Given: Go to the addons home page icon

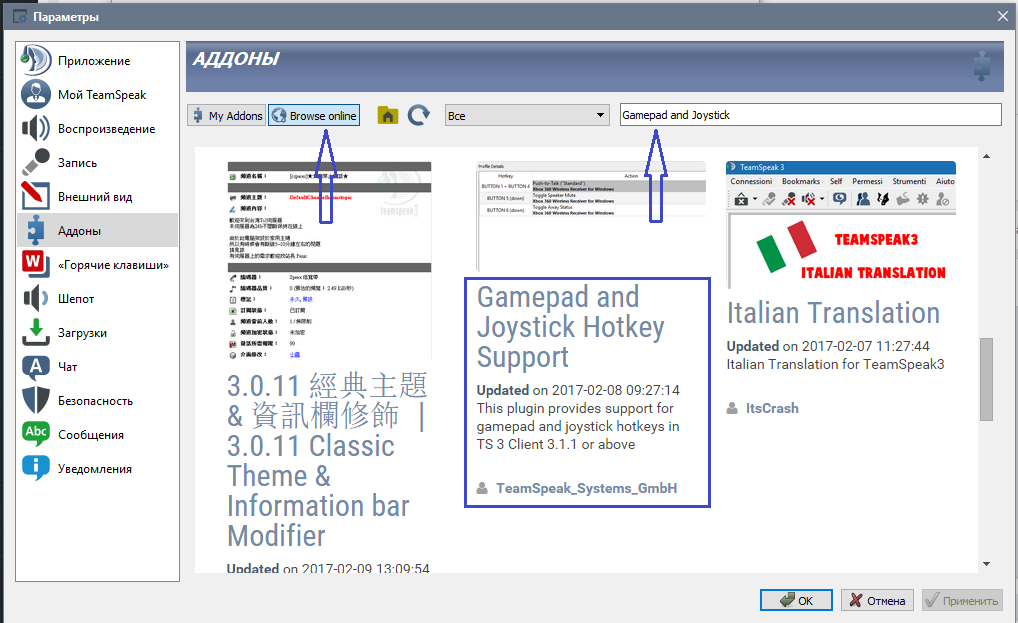Looking at the screenshot, I should (388, 116).
